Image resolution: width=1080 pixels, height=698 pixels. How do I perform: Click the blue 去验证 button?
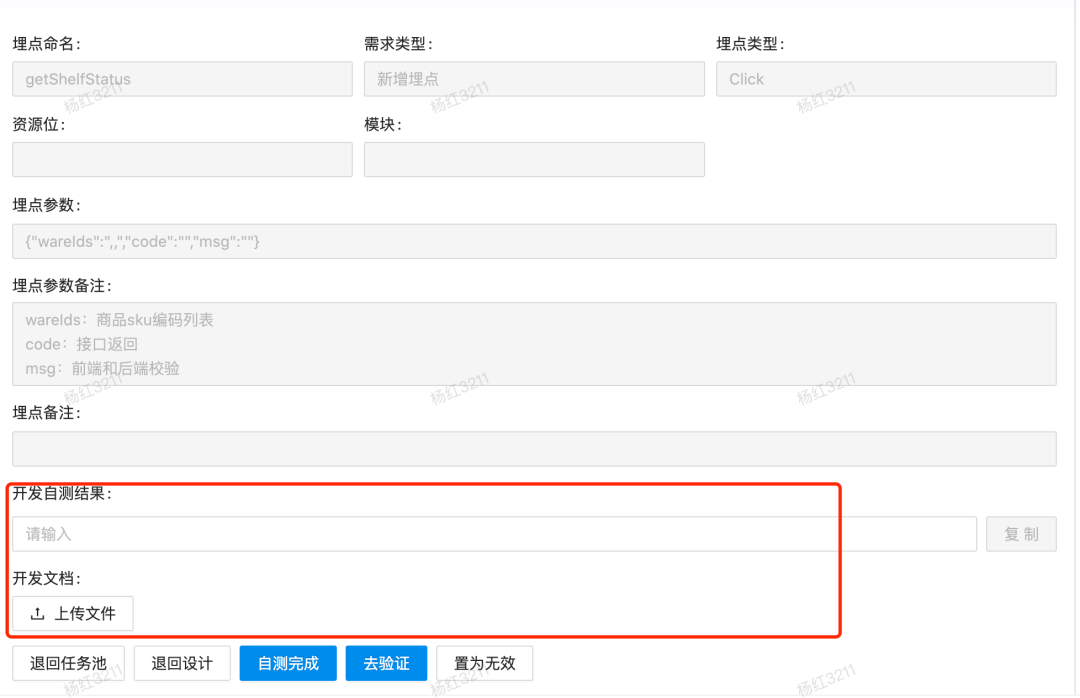click(386, 664)
